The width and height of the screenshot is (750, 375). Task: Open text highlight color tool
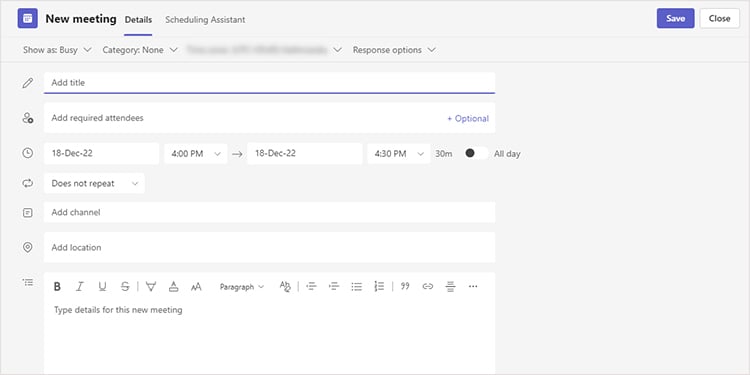point(151,287)
